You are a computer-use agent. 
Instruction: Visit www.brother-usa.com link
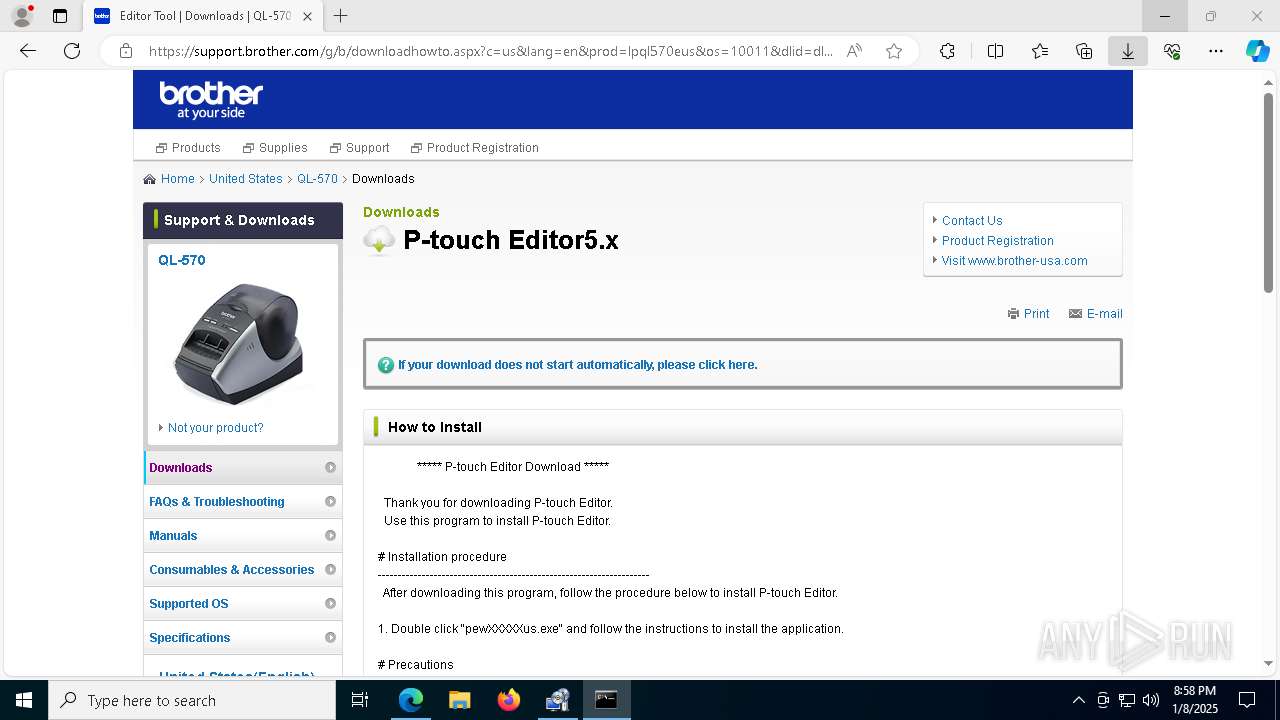tap(1014, 261)
